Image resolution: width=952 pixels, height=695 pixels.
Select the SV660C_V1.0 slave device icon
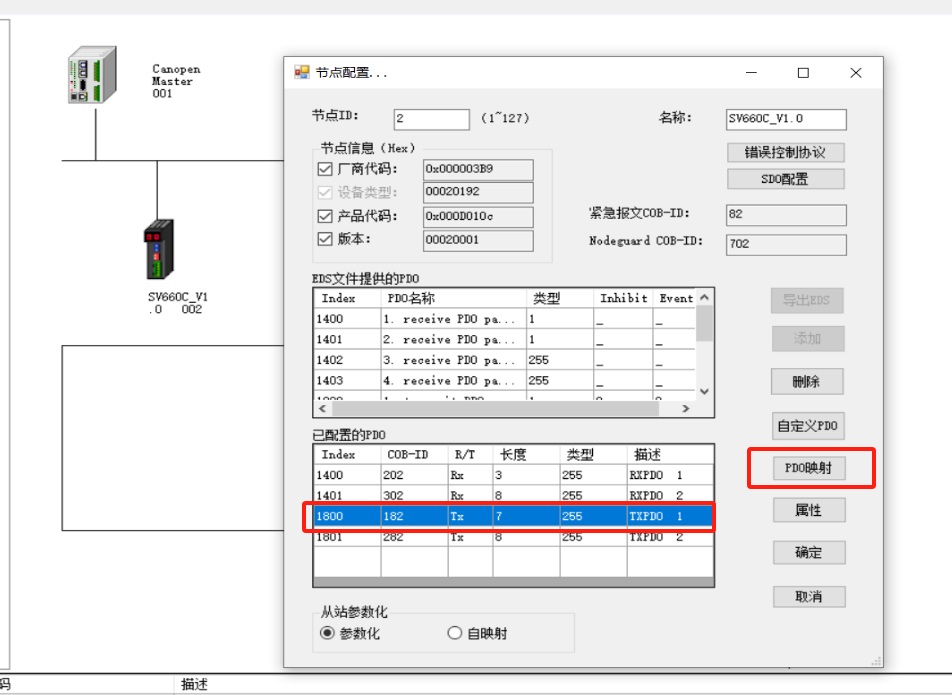[x=157, y=249]
